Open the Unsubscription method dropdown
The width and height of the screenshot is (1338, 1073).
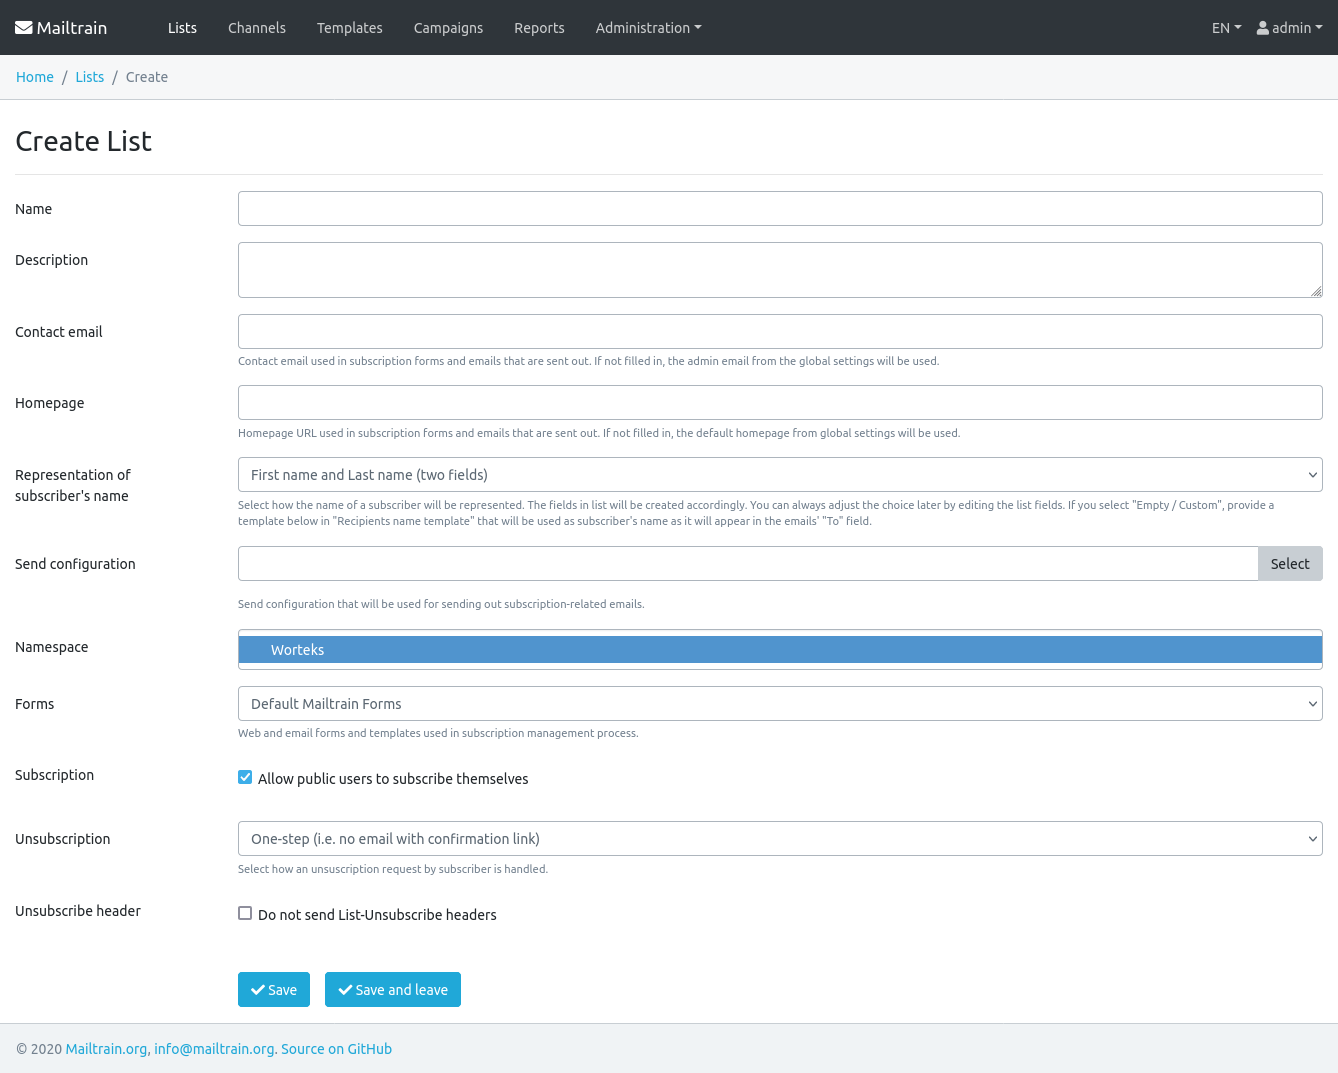[780, 839]
